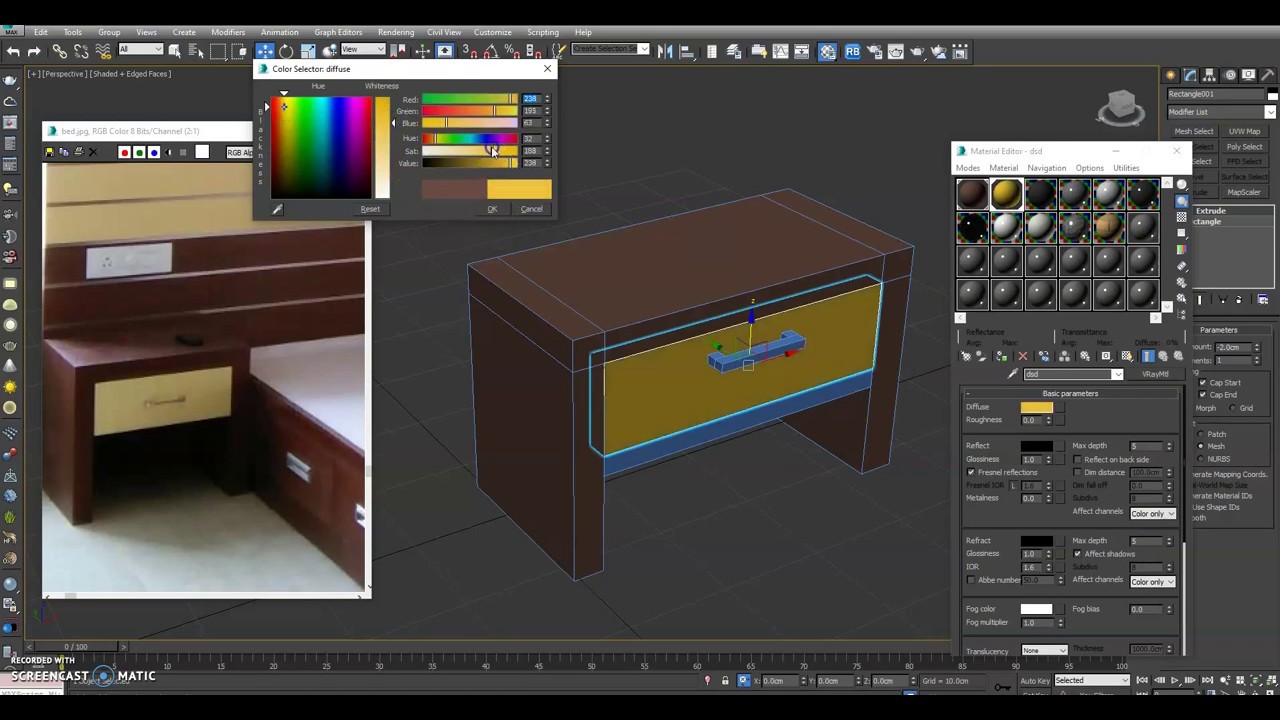Click the Redo arrow in main toolbar
Viewport: 1280px width, 720px height.
coord(34,51)
